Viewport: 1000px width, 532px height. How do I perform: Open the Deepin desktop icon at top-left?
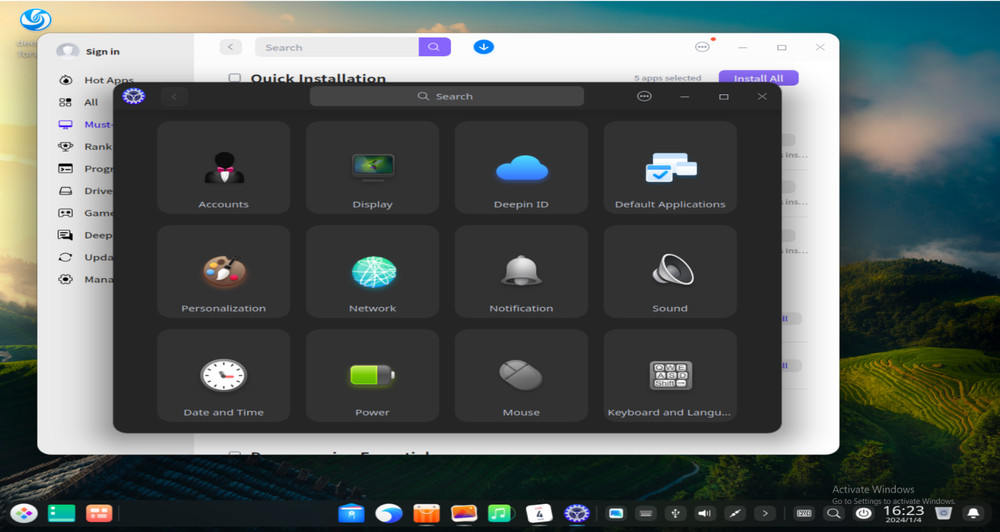[35, 20]
